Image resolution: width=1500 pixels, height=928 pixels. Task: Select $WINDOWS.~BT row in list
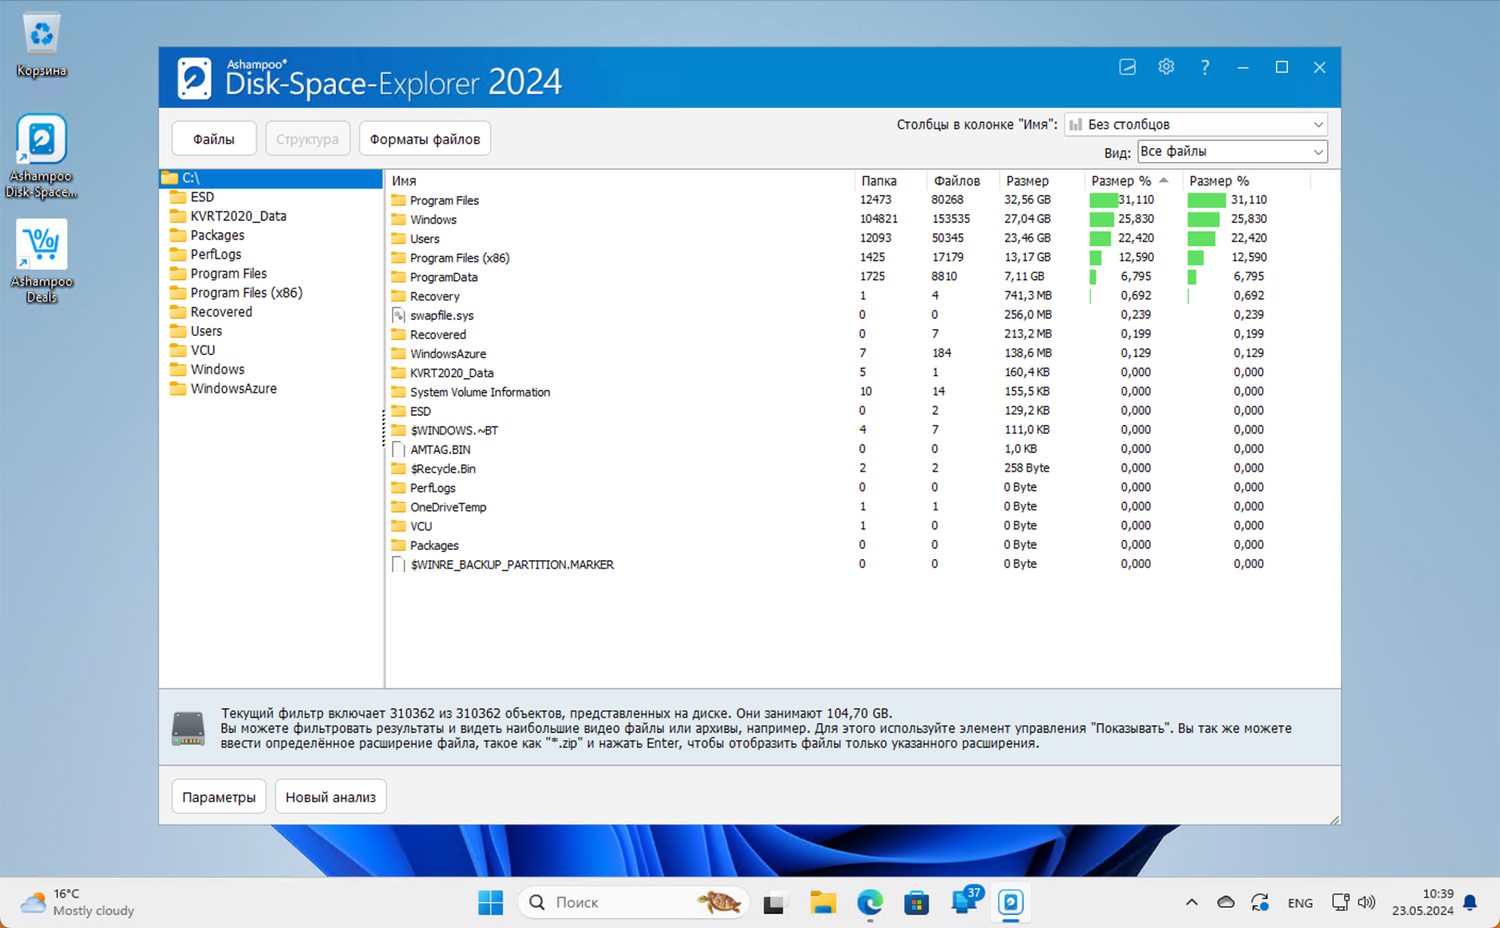[848, 430]
